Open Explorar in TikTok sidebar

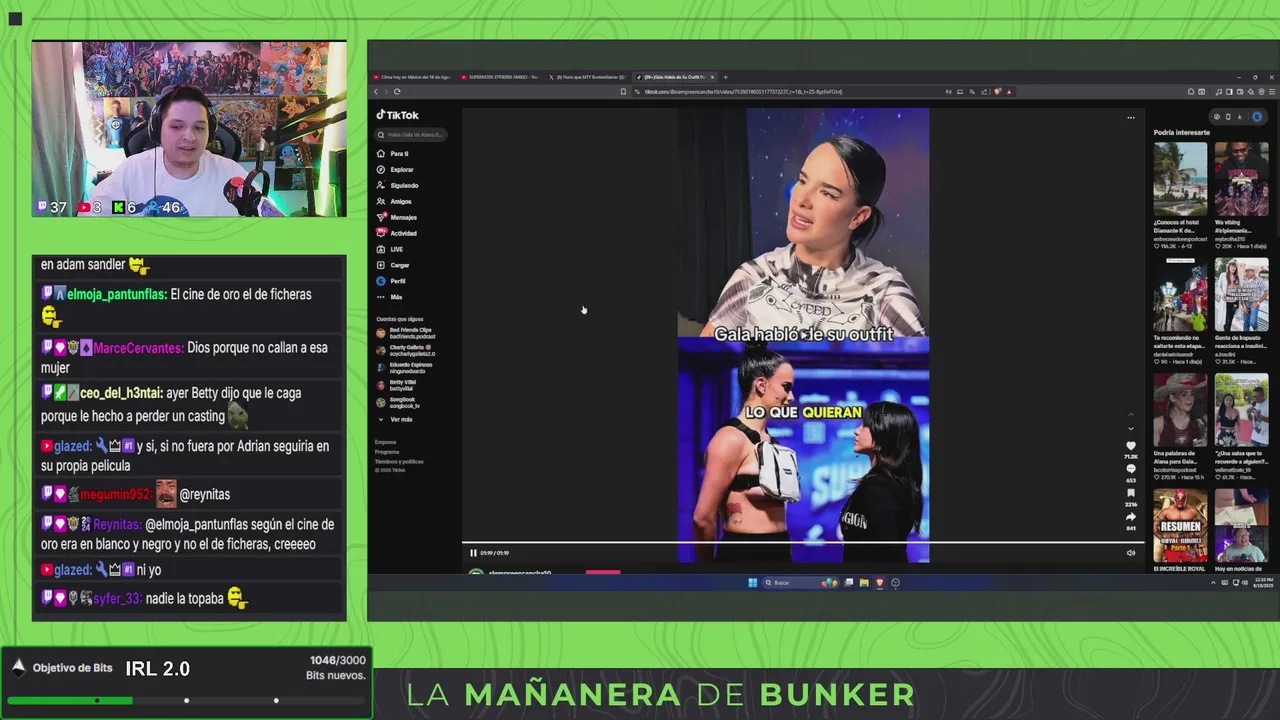pos(395,170)
